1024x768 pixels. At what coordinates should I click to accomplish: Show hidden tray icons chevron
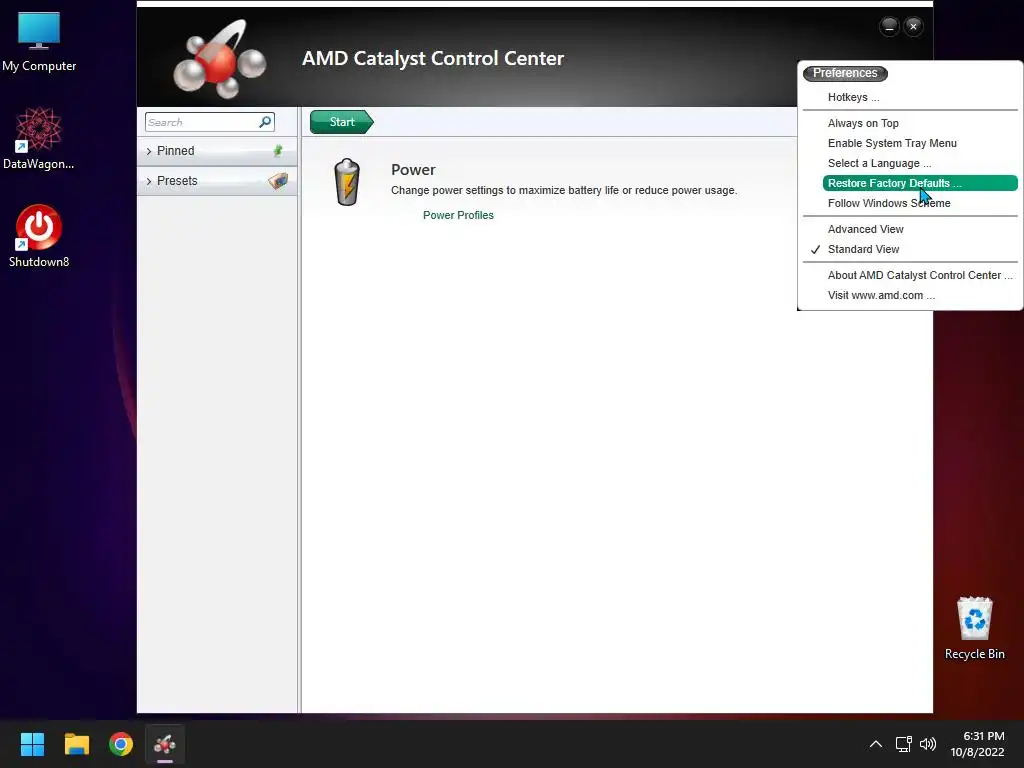[x=876, y=744]
